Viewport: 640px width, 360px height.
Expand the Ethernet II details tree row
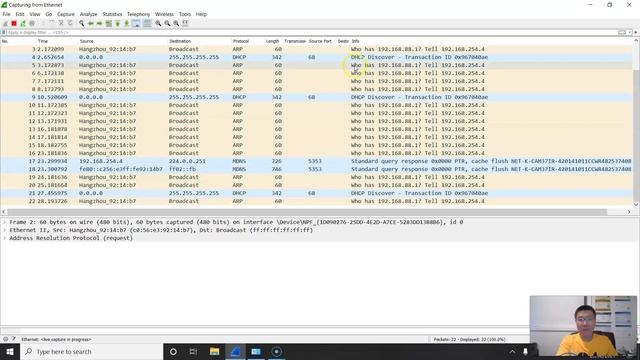point(4,230)
